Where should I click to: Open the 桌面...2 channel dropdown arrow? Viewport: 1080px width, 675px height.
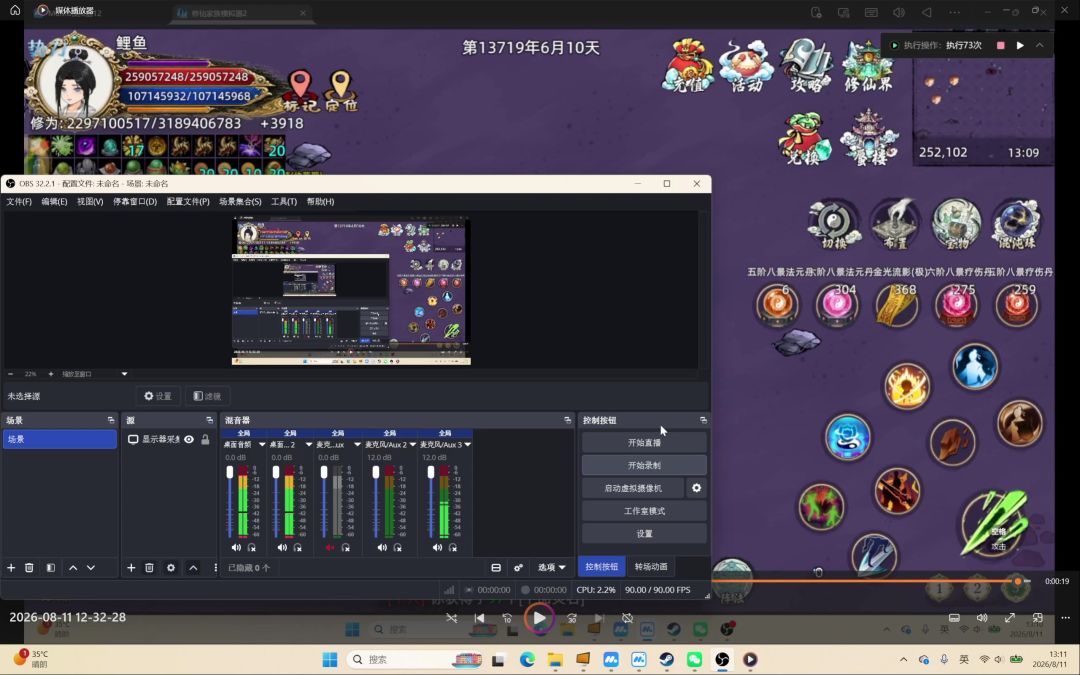[309, 445]
